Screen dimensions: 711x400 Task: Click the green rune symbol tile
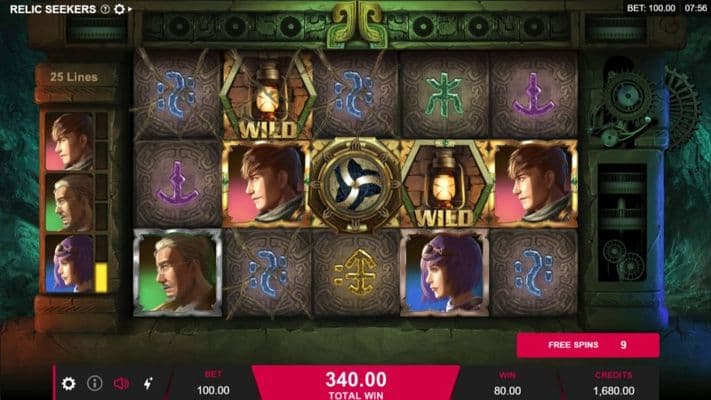click(444, 95)
